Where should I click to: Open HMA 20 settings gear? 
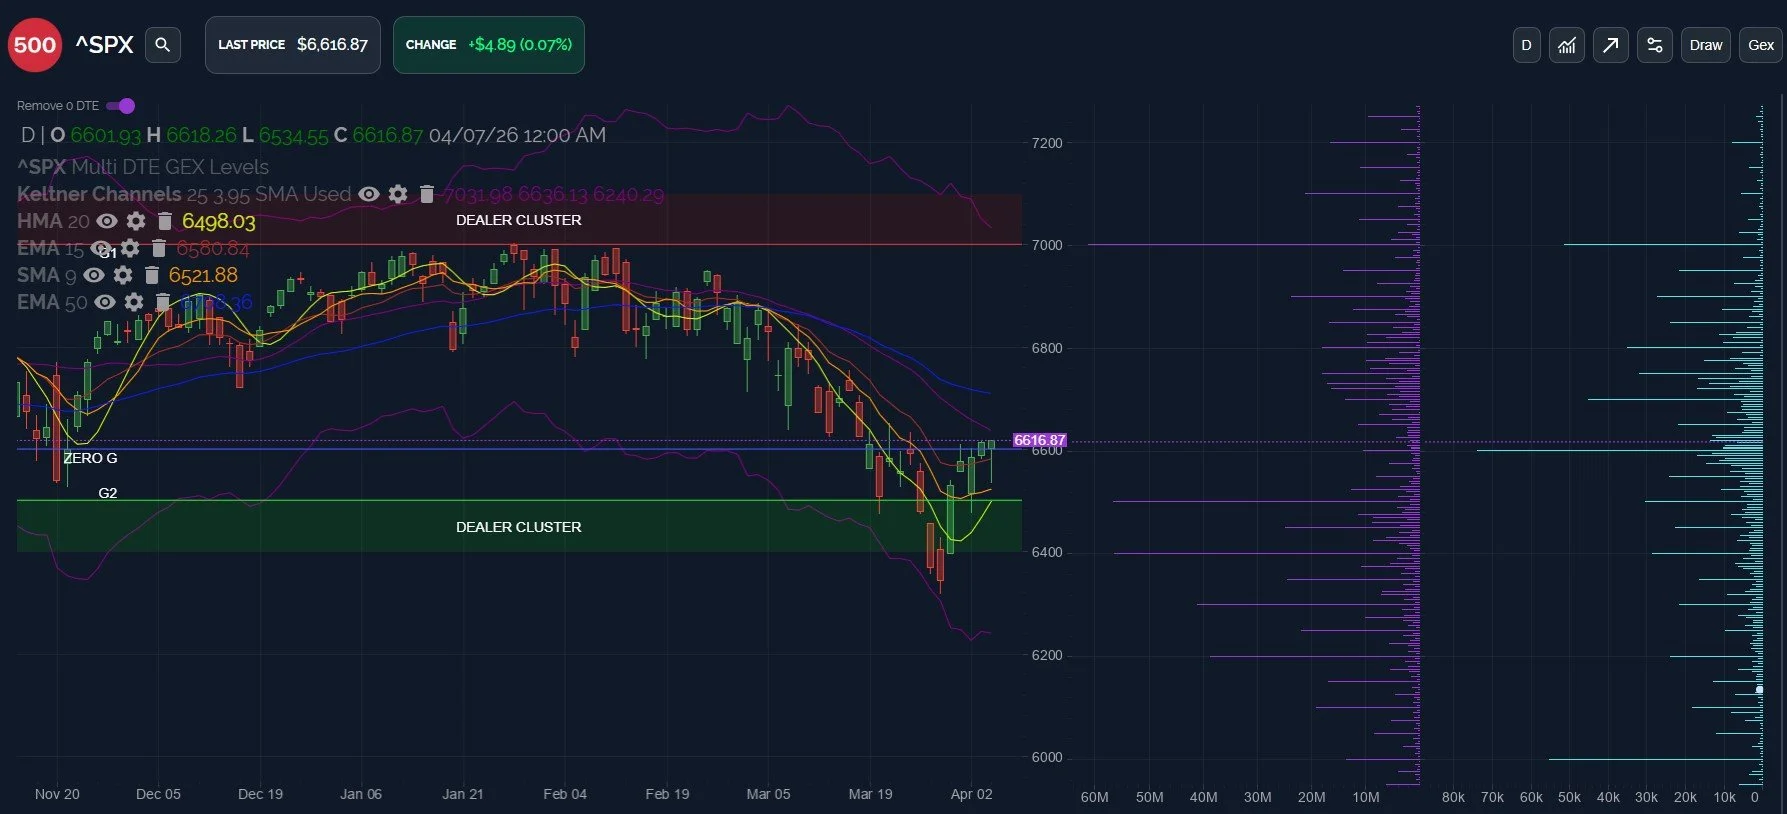(x=136, y=221)
